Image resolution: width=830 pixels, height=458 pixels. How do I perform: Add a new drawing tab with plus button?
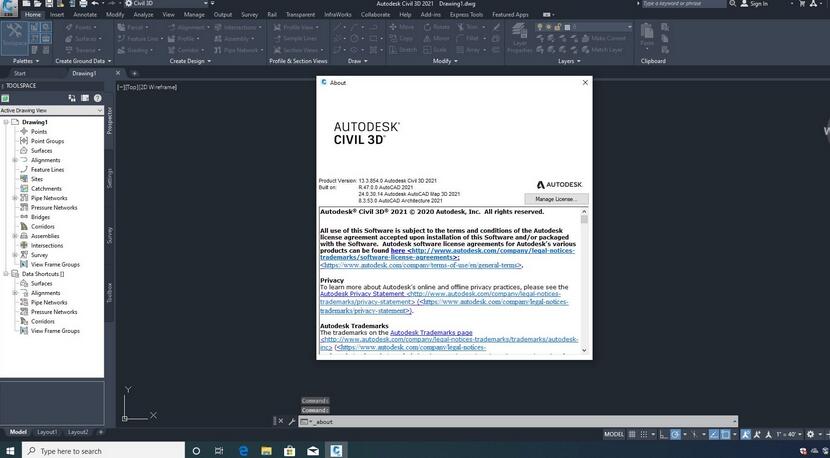pyautogui.click(x=134, y=73)
